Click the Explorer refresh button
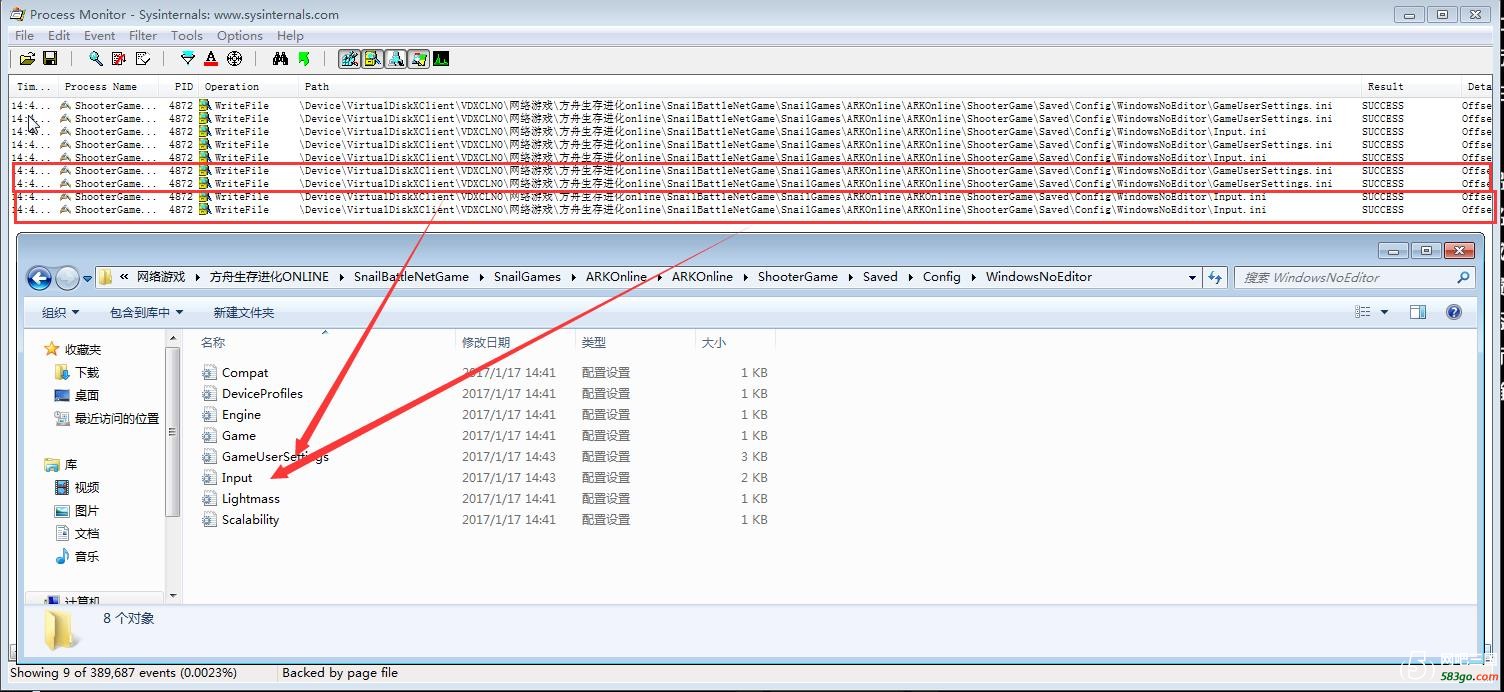1504x692 pixels. pos(1215,277)
